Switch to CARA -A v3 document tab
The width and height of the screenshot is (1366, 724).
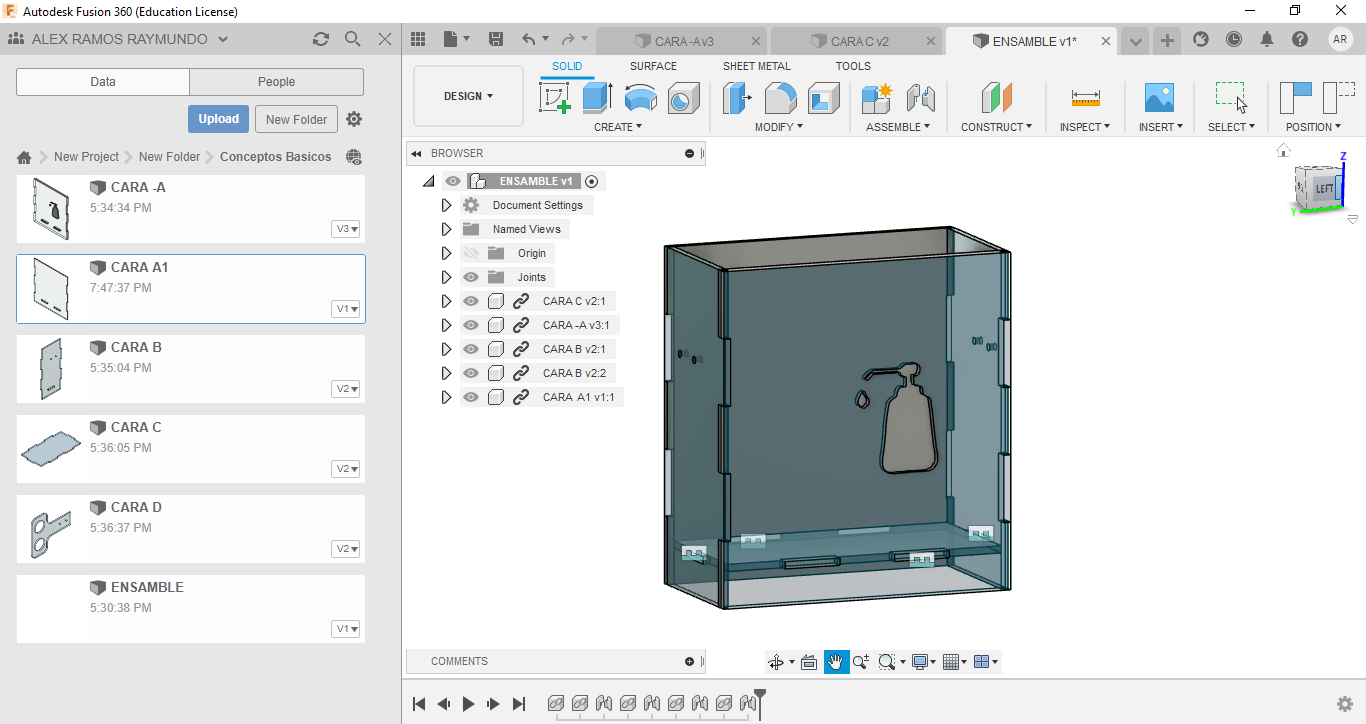click(x=682, y=41)
